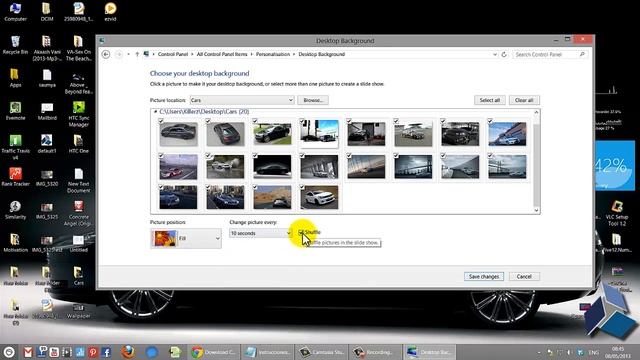
Task: Launch the ezvid desktop shortcut
Action: click(x=110, y=12)
